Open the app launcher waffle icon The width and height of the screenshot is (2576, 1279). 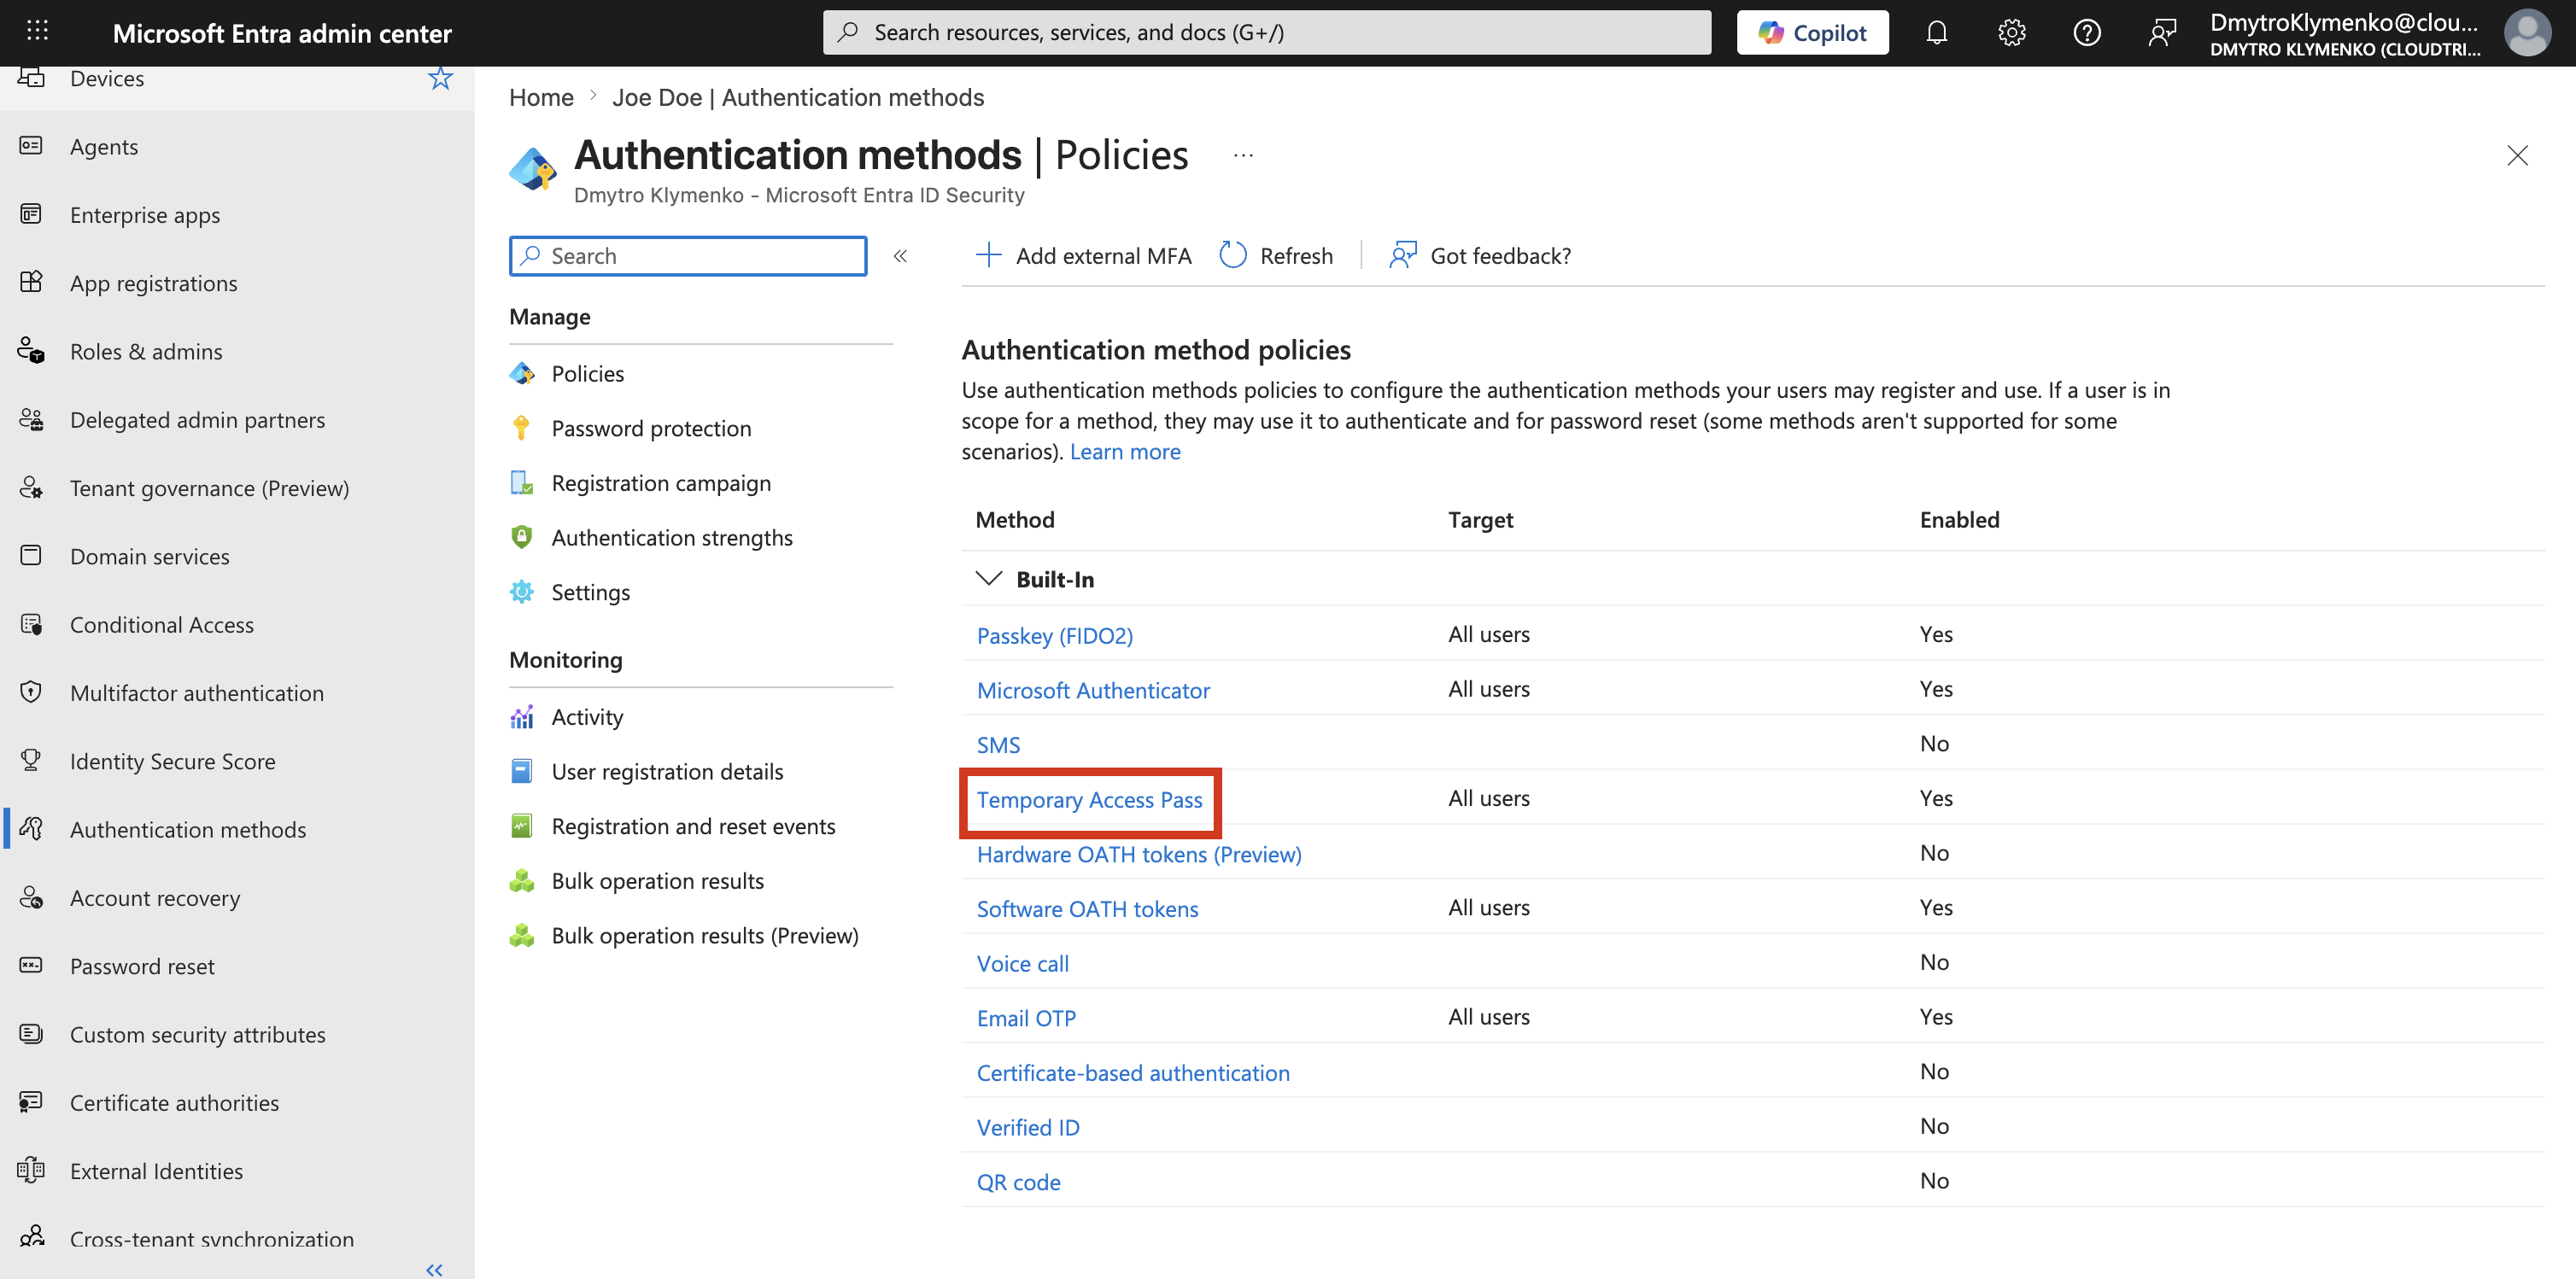click(37, 31)
